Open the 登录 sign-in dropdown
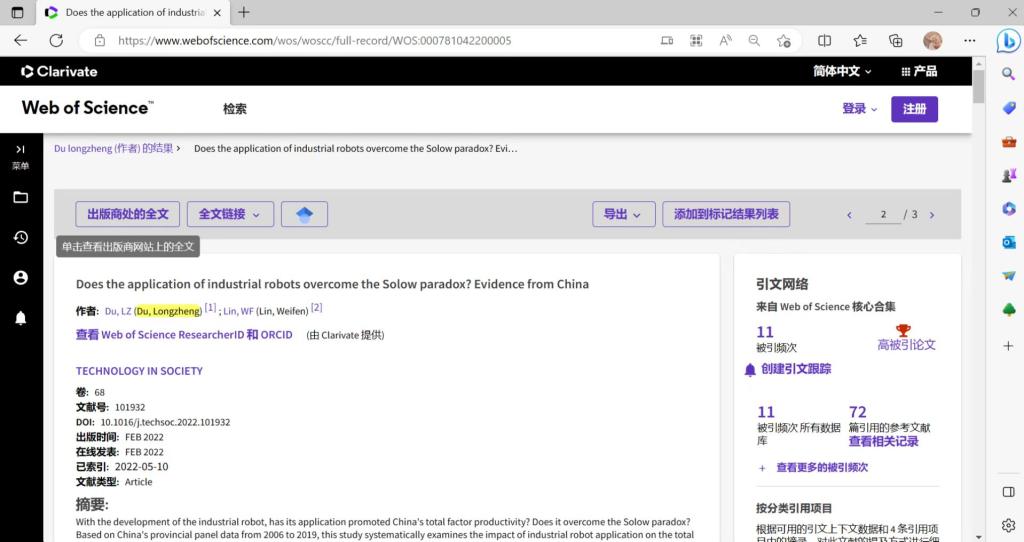Screen dimensions: 1024x542 click(x=859, y=109)
